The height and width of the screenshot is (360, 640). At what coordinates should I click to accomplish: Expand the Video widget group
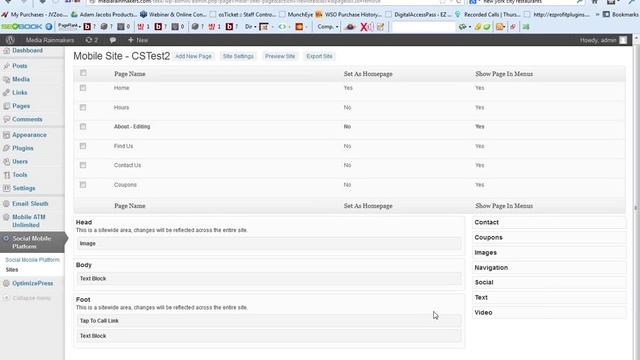(549, 313)
